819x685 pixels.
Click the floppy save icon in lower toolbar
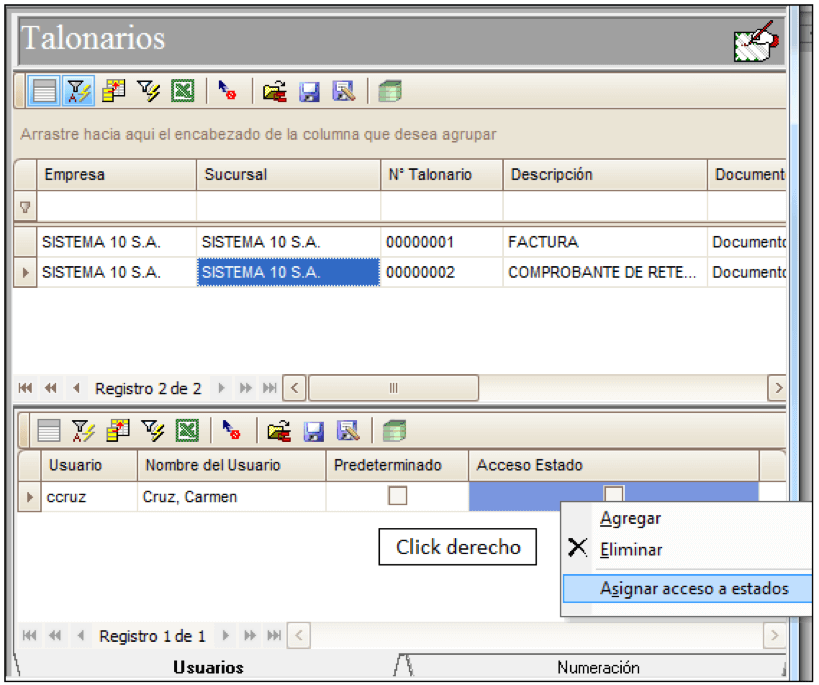coord(313,432)
